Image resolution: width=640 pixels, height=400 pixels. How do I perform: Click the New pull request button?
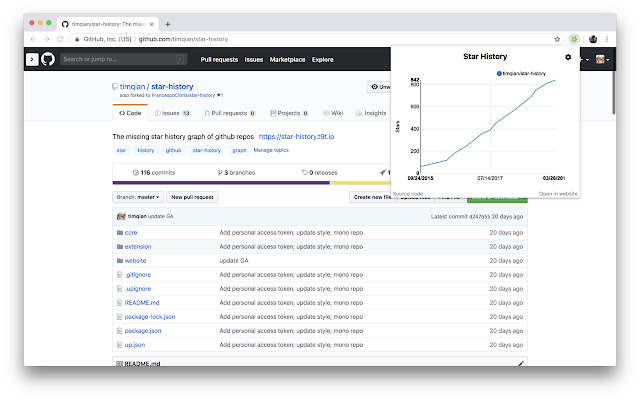tap(192, 197)
